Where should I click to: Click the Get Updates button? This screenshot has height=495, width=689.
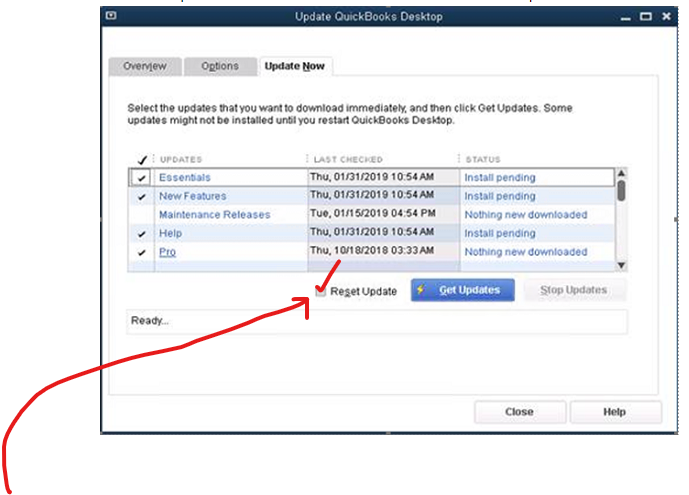[463, 290]
